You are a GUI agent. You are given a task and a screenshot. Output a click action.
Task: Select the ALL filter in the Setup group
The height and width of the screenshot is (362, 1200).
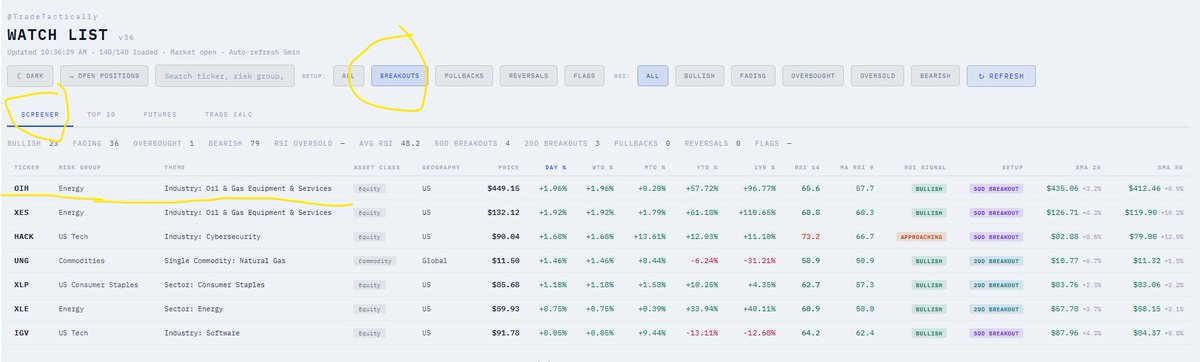(348, 76)
